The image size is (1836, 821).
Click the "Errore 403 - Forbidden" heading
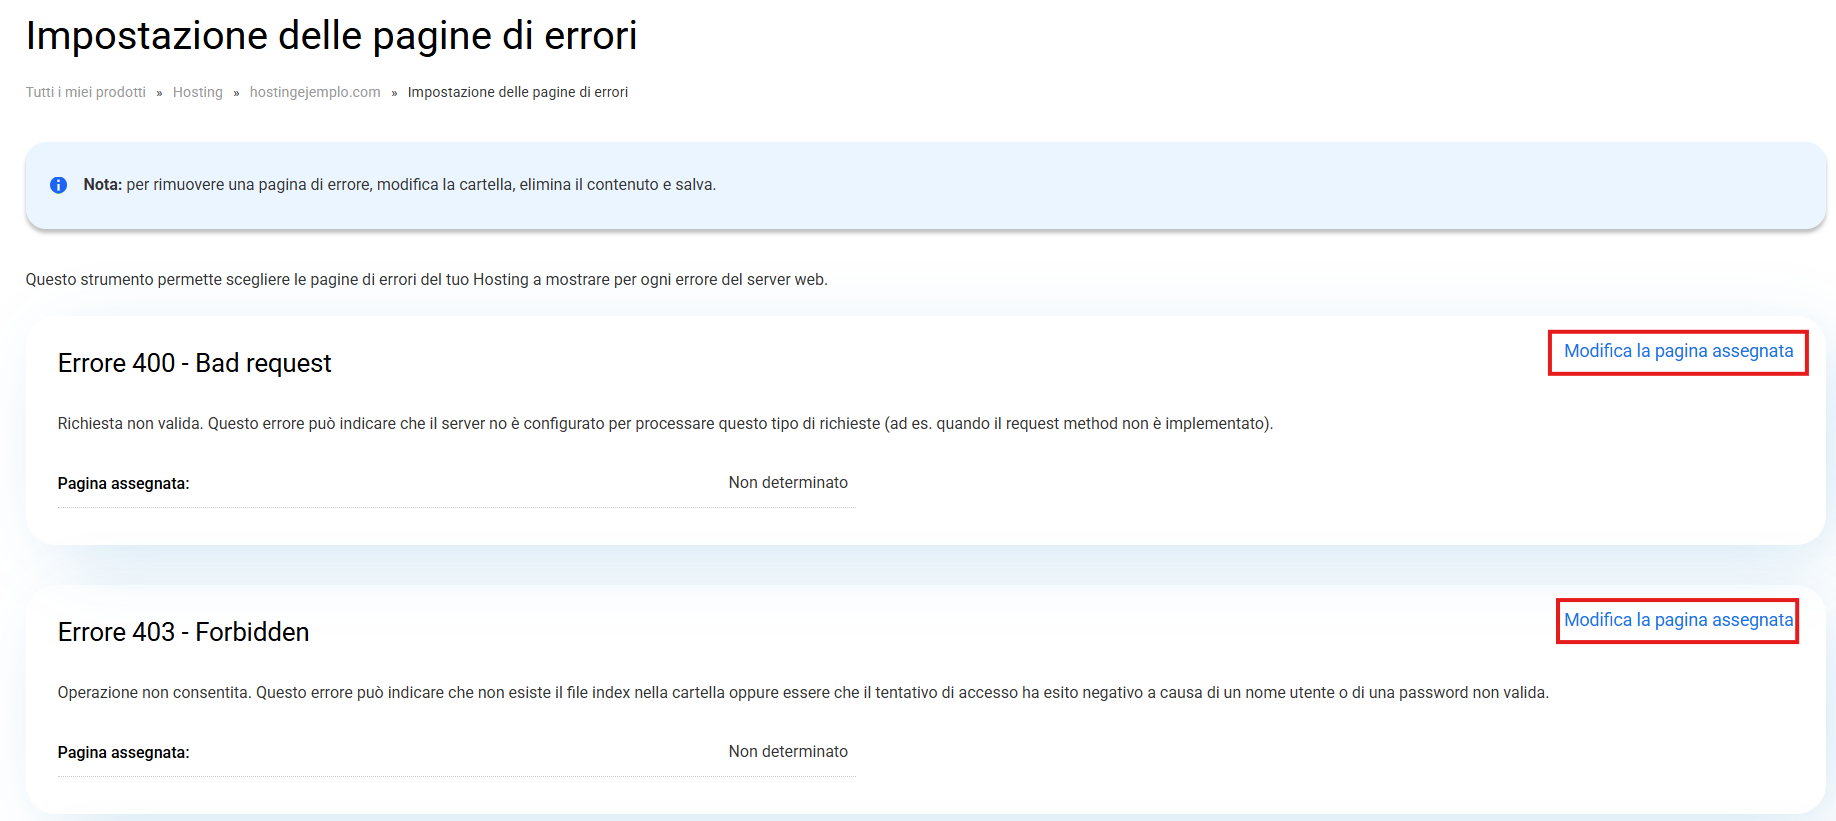tap(183, 632)
